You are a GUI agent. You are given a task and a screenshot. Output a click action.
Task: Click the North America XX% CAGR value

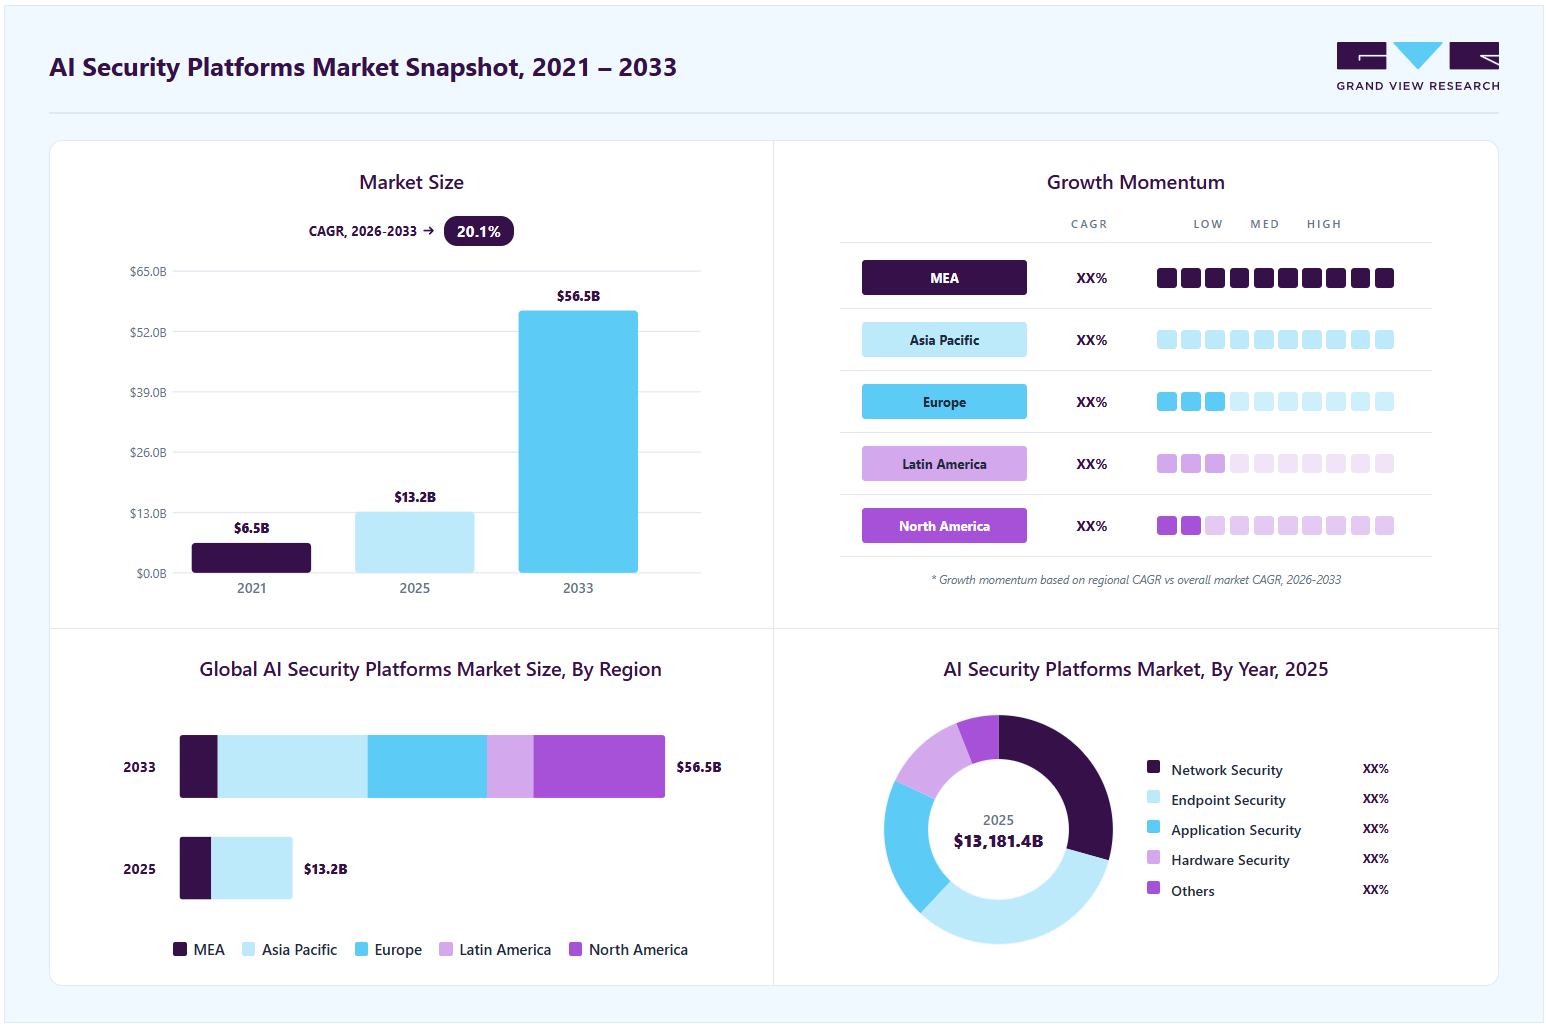point(1091,526)
